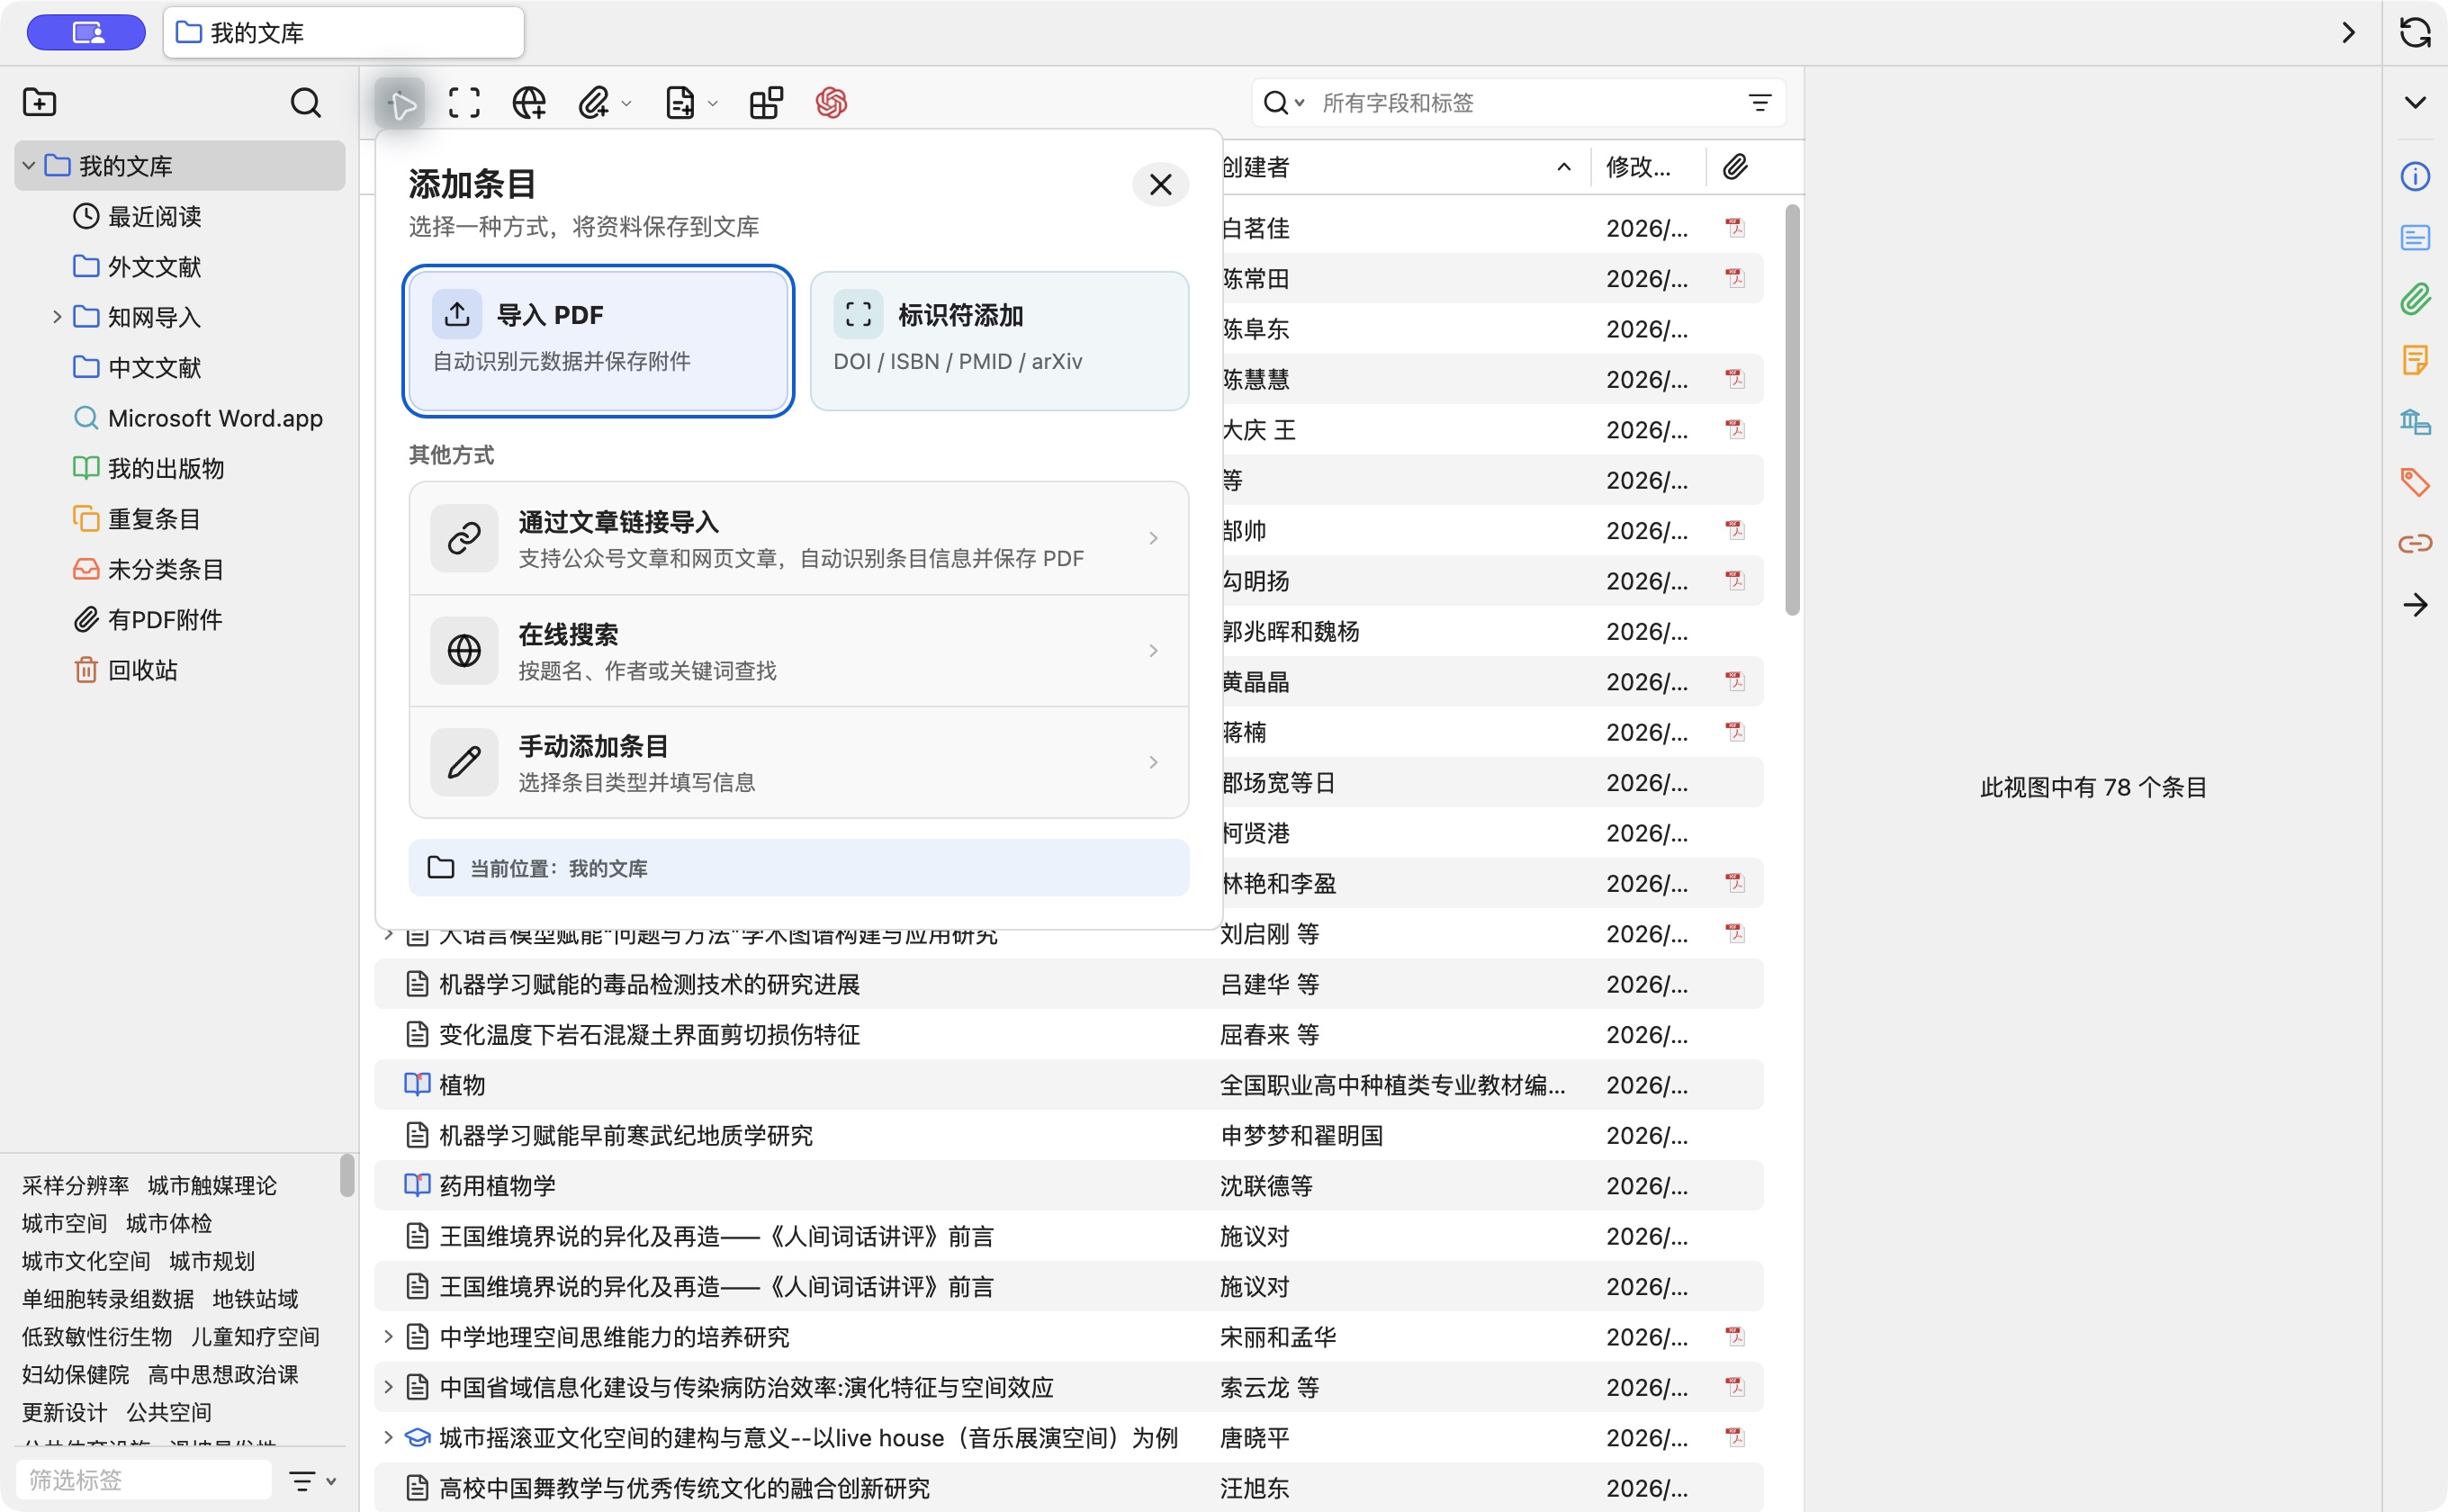
Task: Open the notes pane icon
Action: pos(2415,360)
